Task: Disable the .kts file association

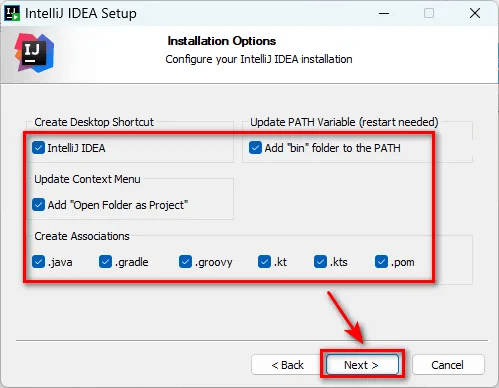Action: tap(320, 262)
